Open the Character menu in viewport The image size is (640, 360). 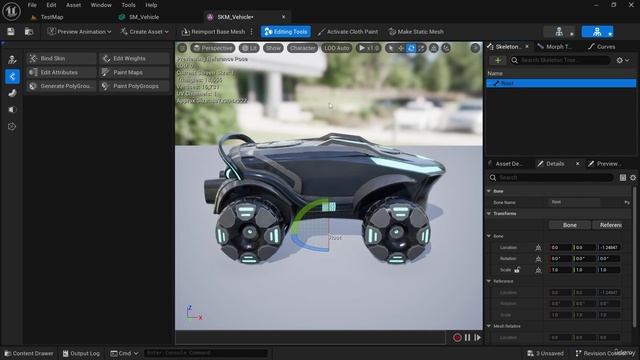[302, 48]
